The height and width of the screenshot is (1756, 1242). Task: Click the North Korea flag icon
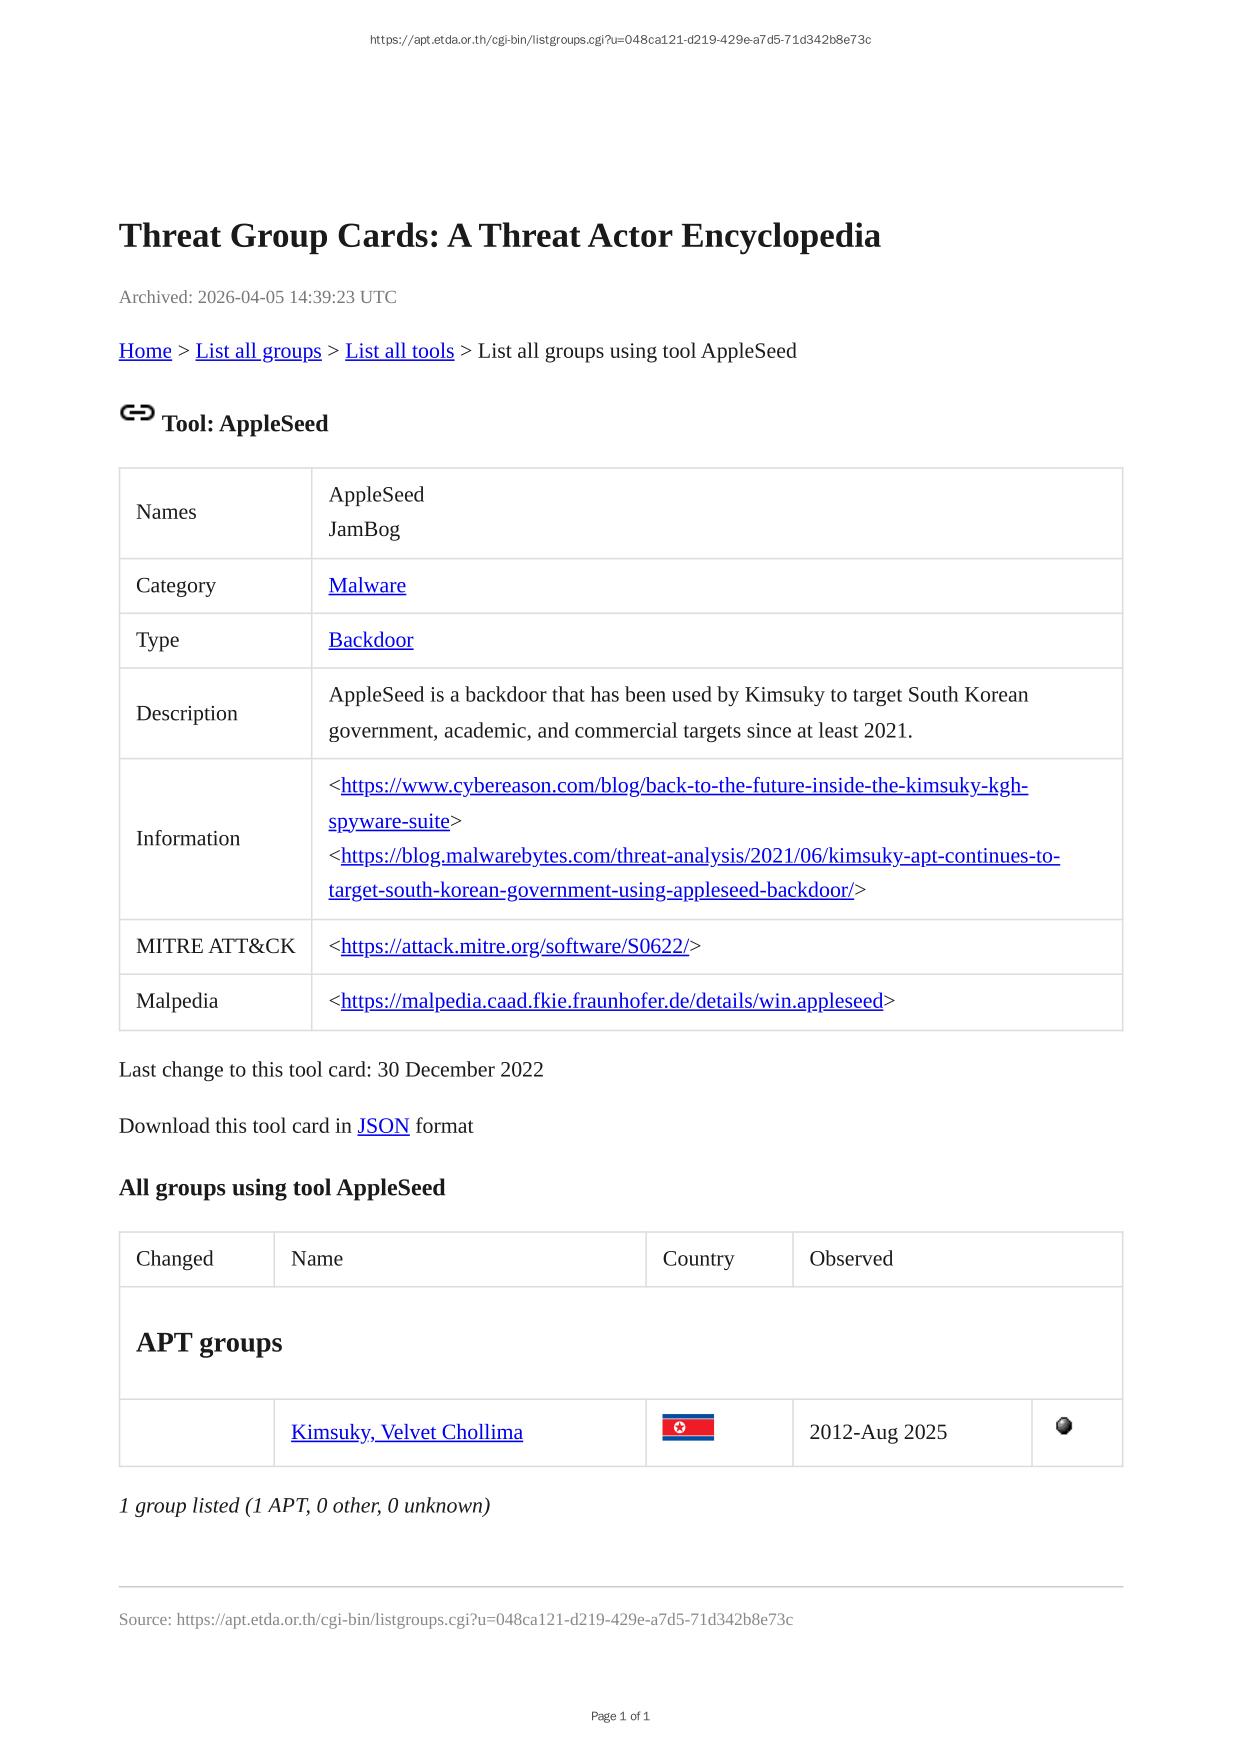687,1427
